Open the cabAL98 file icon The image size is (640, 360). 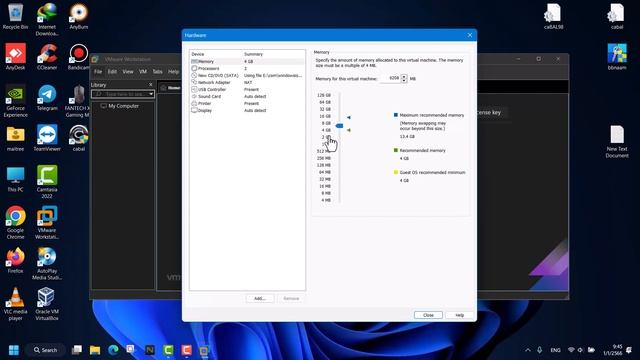click(553, 17)
